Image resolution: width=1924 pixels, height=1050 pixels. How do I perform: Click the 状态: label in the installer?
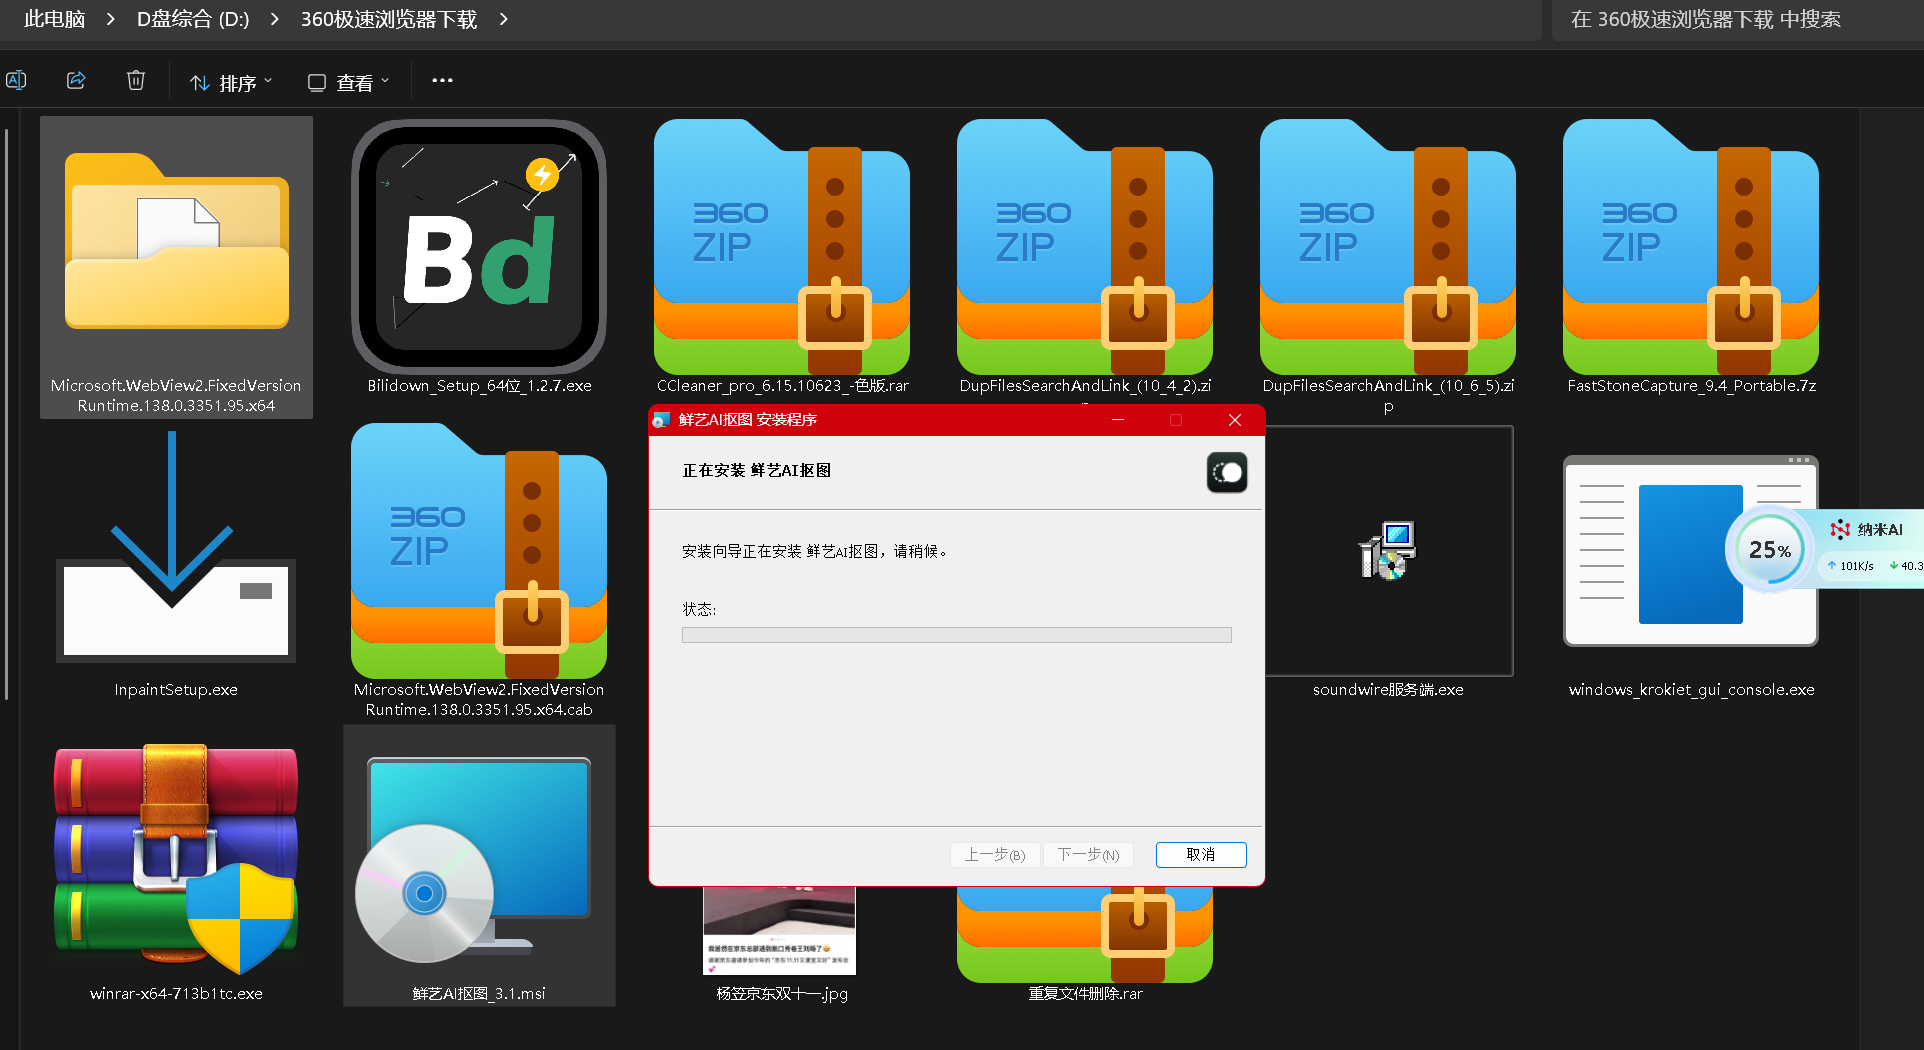(699, 609)
